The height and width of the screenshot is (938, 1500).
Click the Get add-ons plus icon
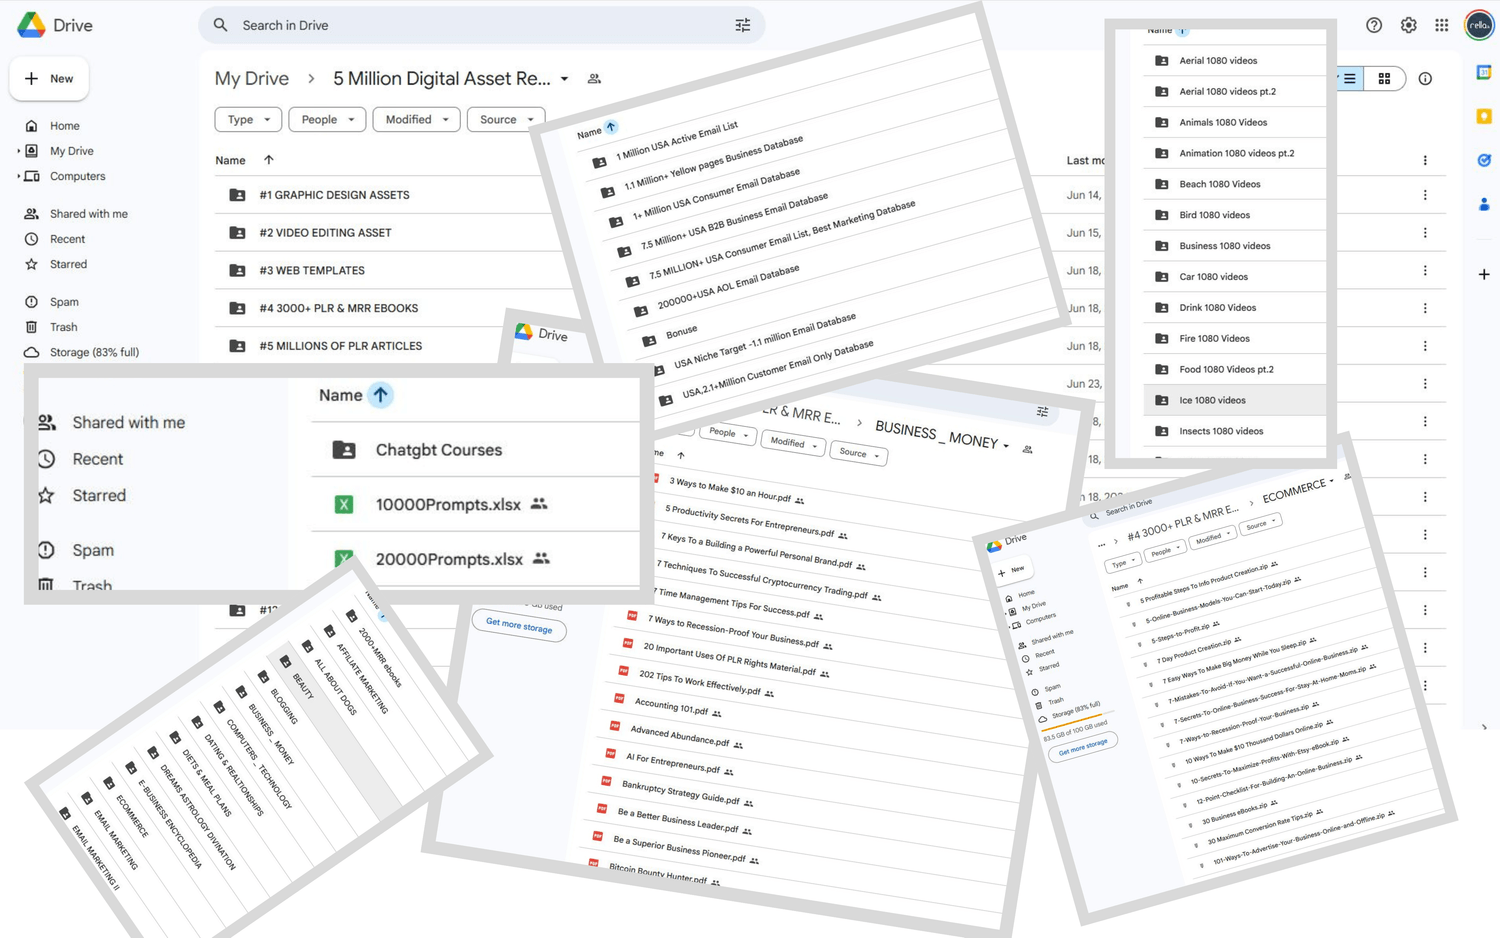click(1484, 274)
